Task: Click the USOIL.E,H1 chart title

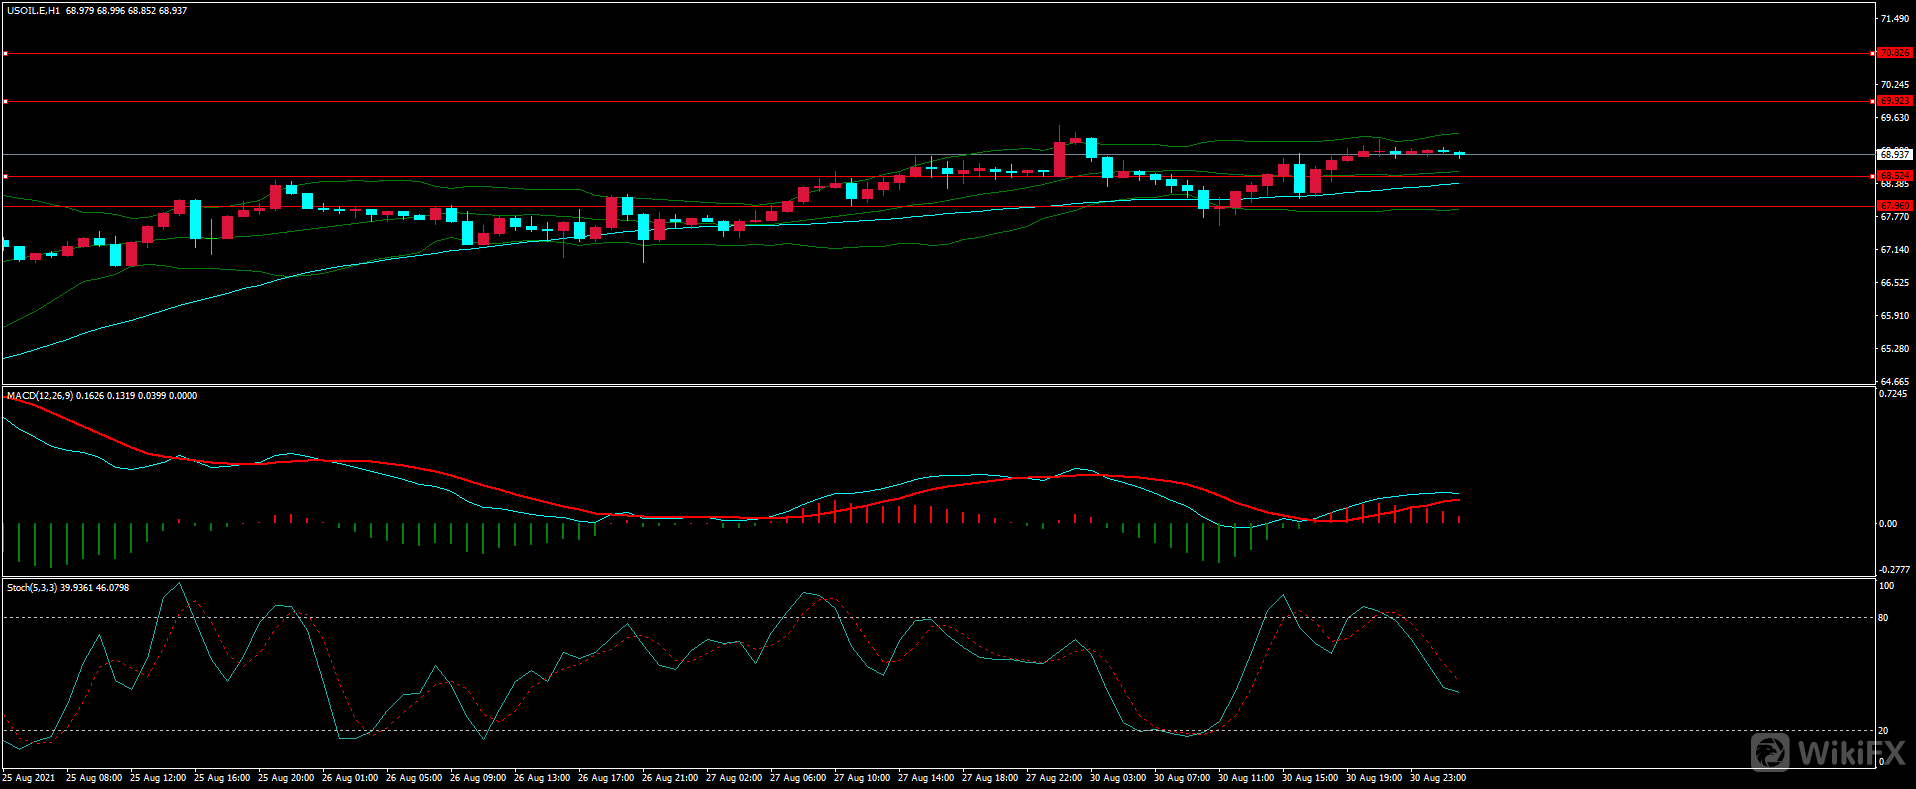Action: [x=34, y=11]
